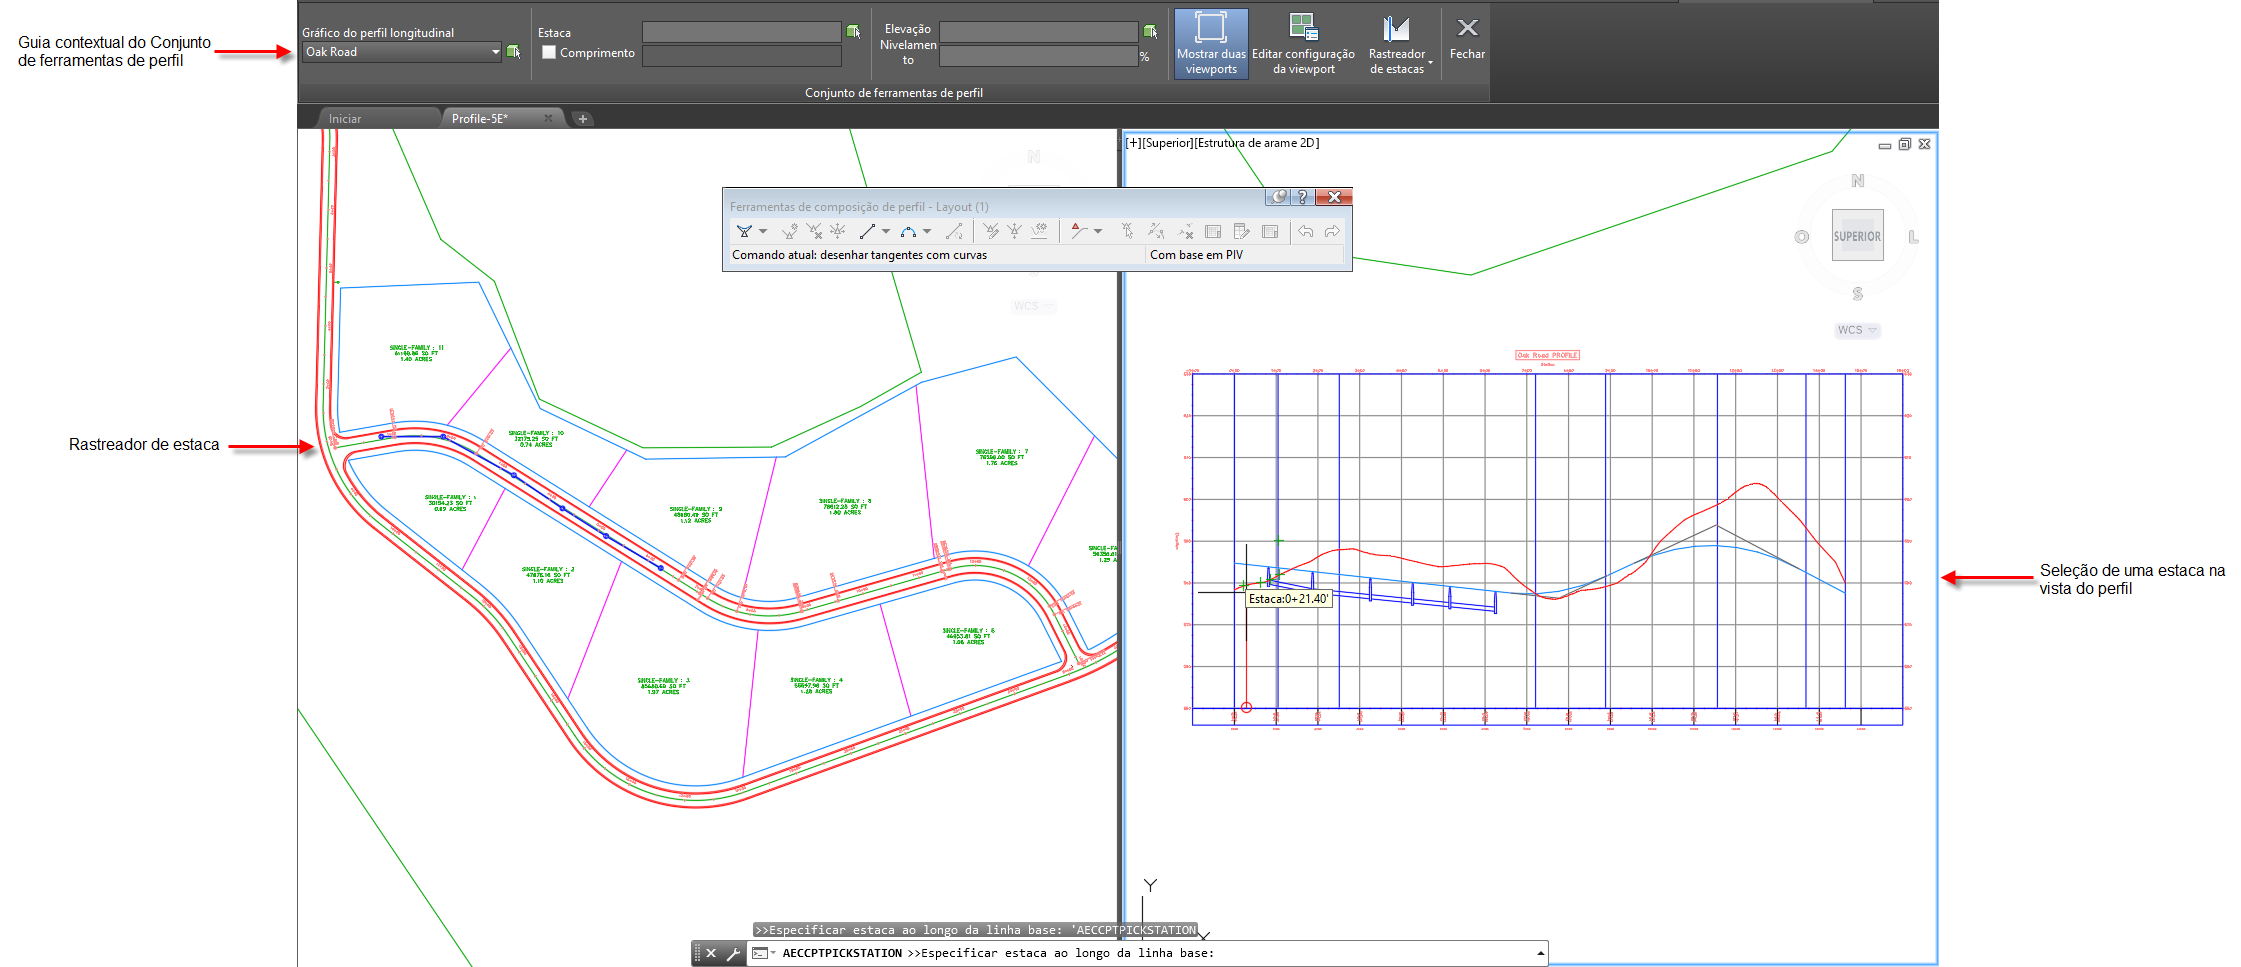Click the Insert PVI tool icon
This screenshot has height=967, width=2241.
tap(790, 231)
